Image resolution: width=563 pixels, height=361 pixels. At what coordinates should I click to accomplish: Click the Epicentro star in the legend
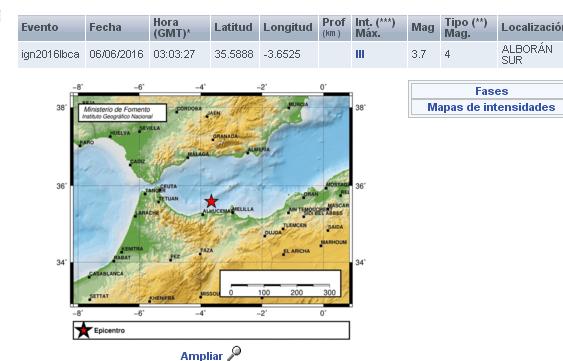[83, 330]
